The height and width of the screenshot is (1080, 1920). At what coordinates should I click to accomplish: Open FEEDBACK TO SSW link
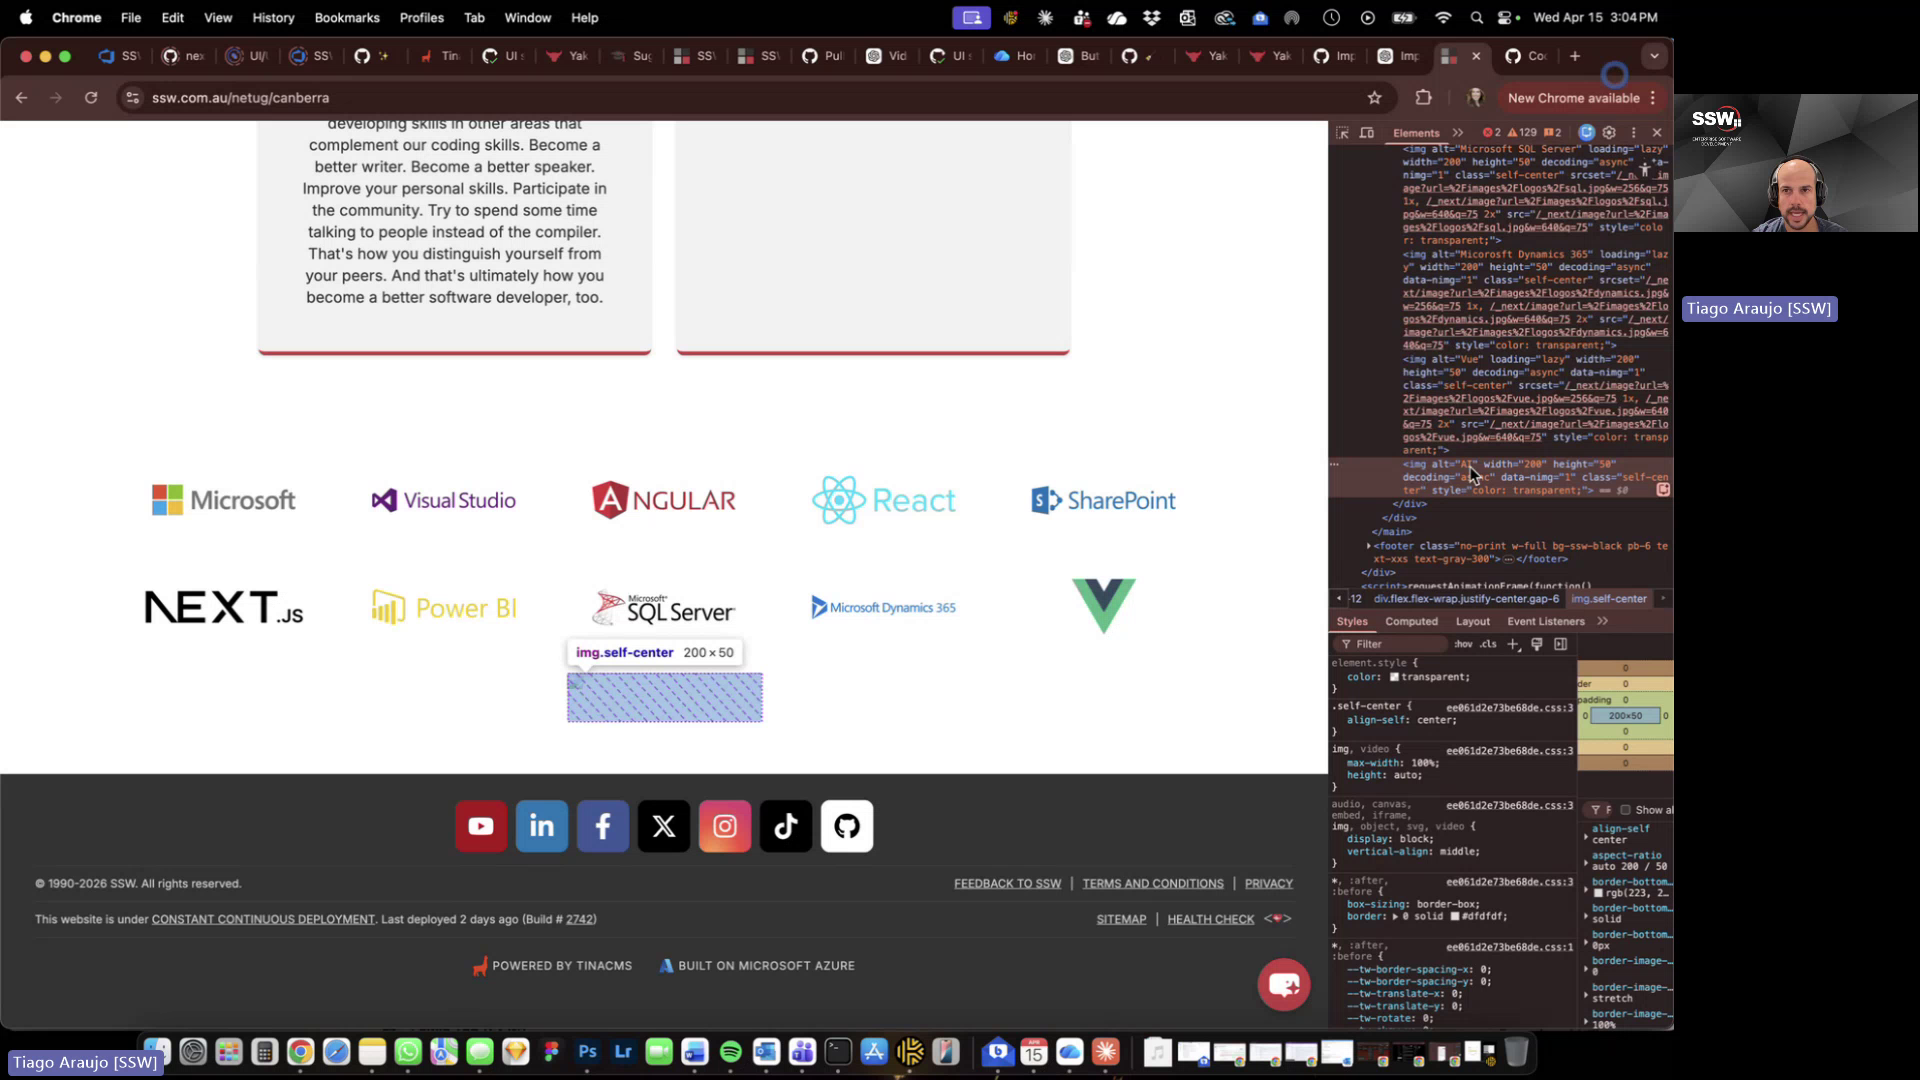(x=1007, y=884)
